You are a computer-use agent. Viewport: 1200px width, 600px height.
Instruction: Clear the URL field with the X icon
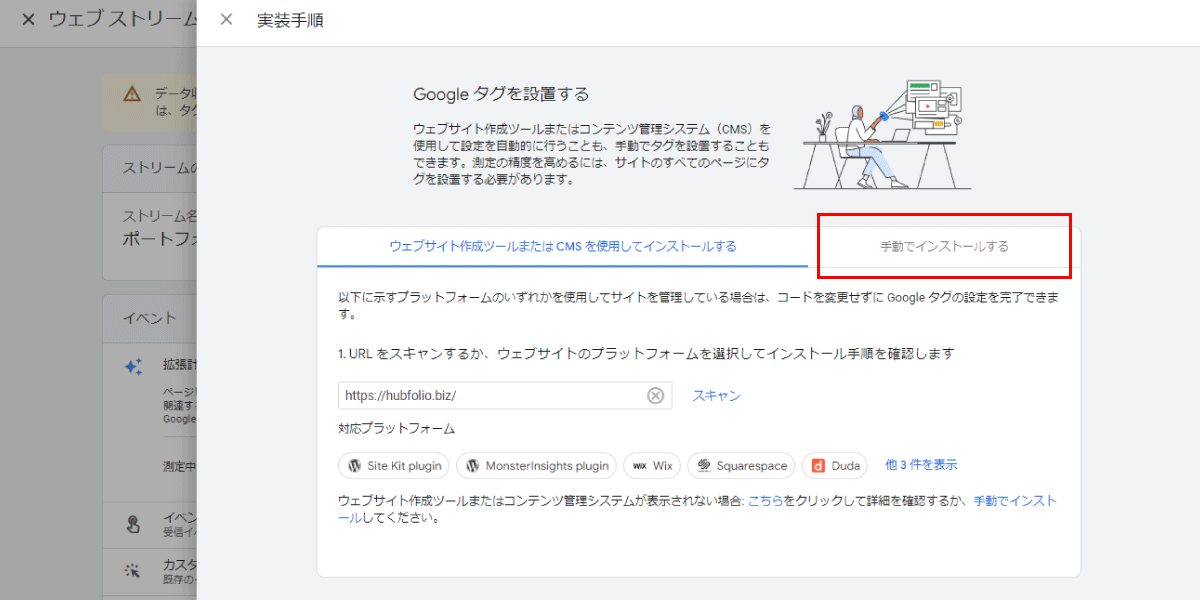point(655,396)
